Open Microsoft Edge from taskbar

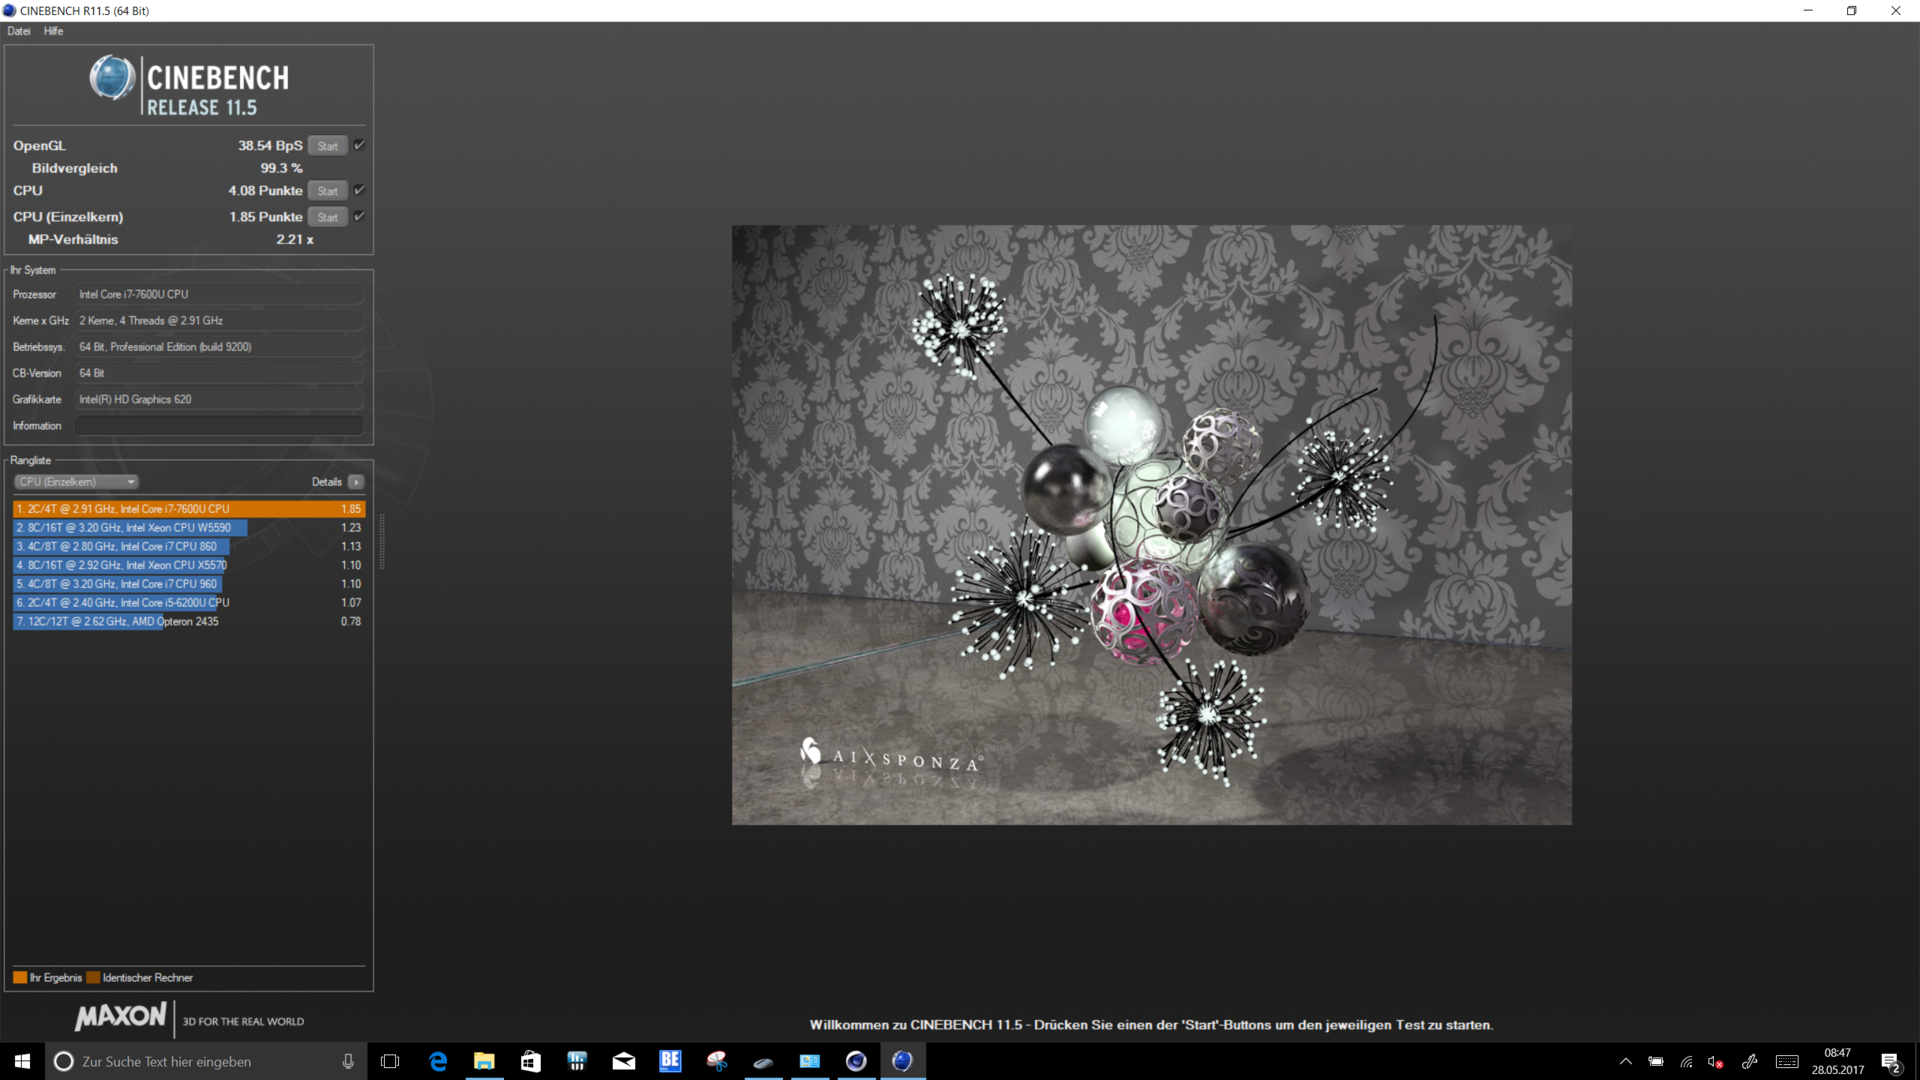coord(438,1061)
